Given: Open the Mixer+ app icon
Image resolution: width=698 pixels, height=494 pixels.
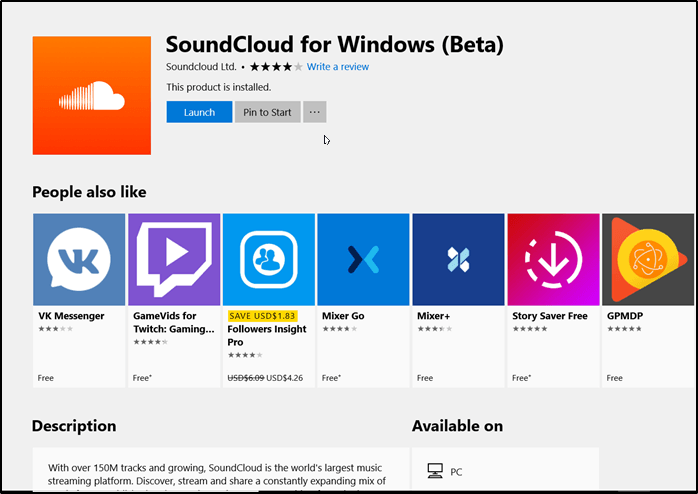Looking at the screenshot, I should [x=459, y=259].
